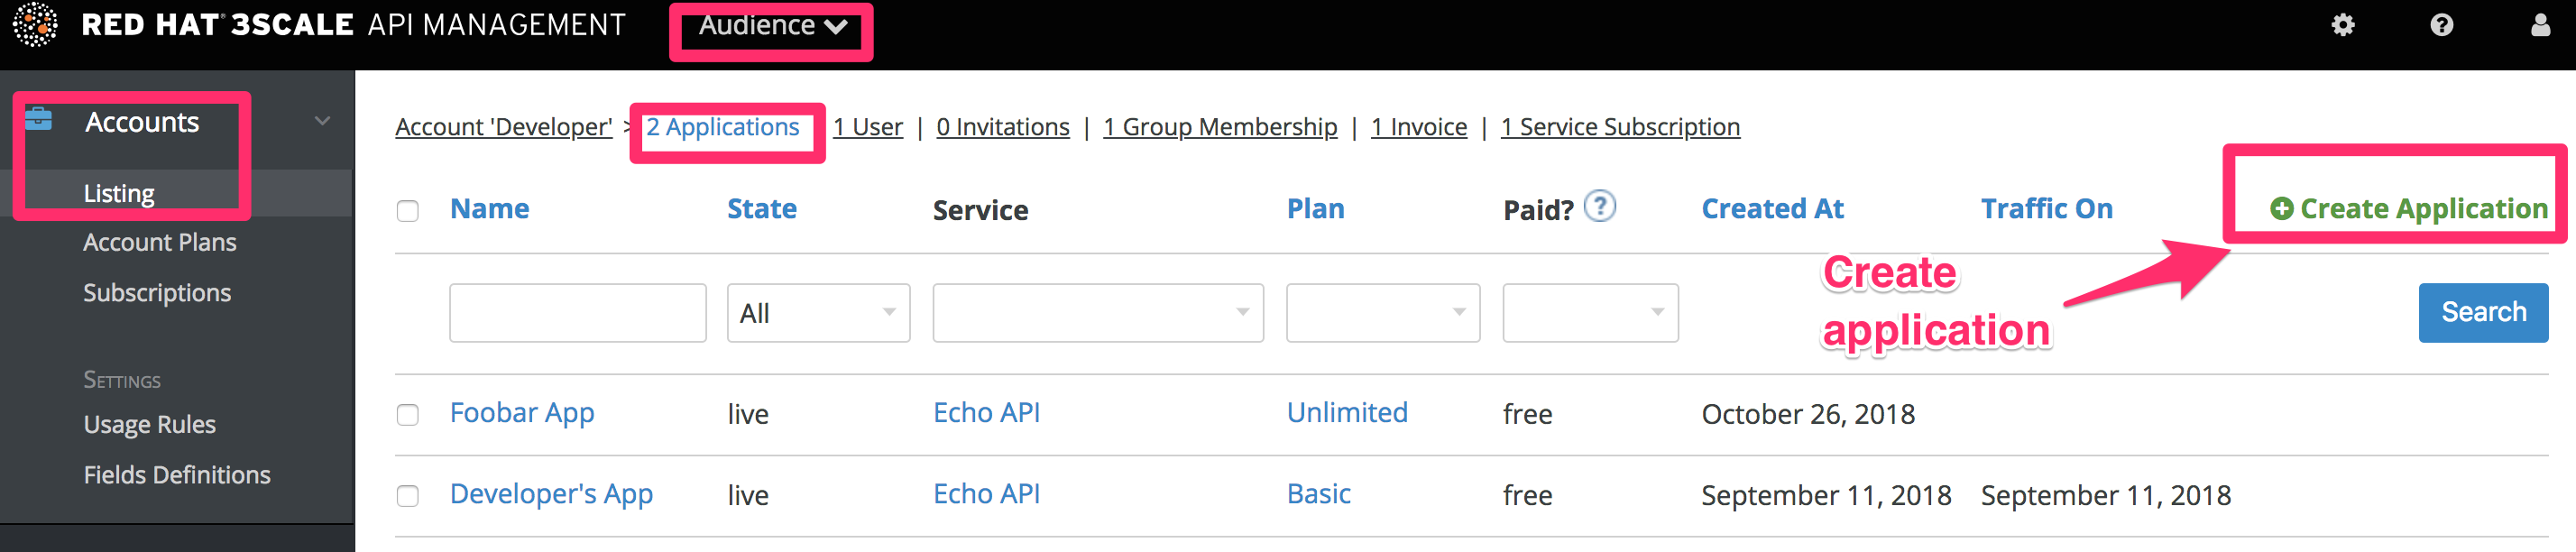
Task: Open the help question mark icon
Action: tap(2441, 25)
